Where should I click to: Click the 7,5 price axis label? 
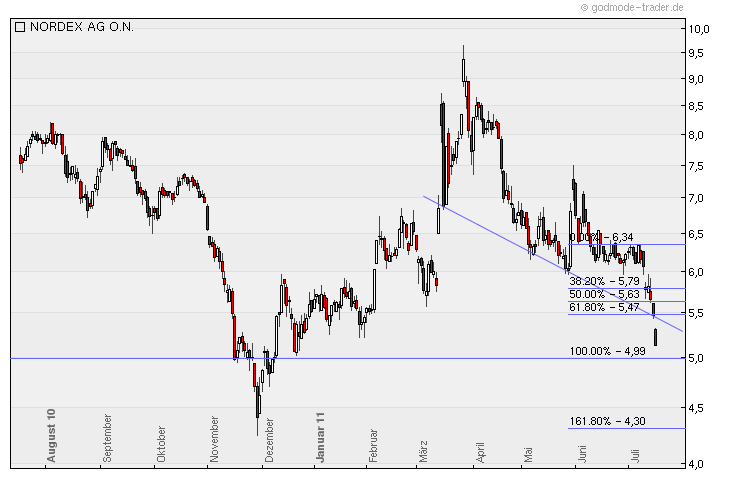click(x=696, y=166)
